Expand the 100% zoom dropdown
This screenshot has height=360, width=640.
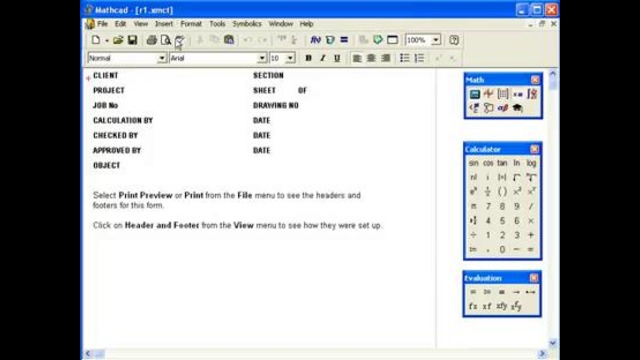point(436,40)
